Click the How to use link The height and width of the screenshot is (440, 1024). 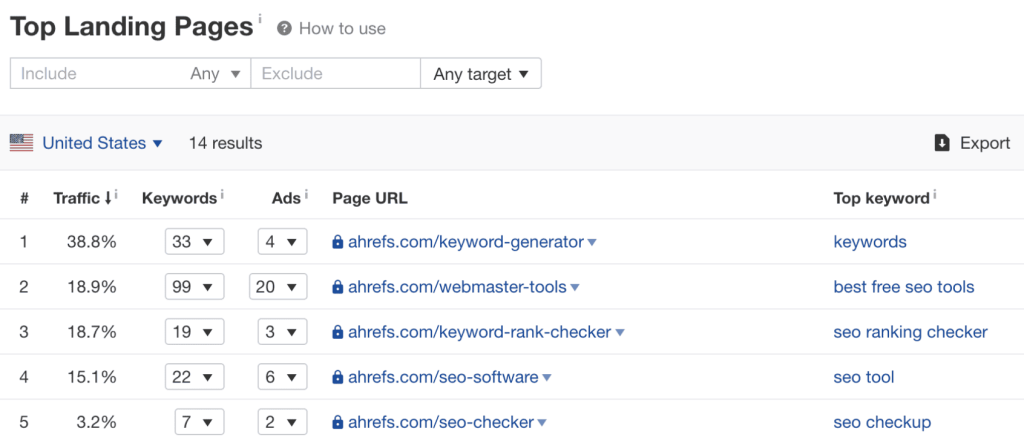pos(342,29)
